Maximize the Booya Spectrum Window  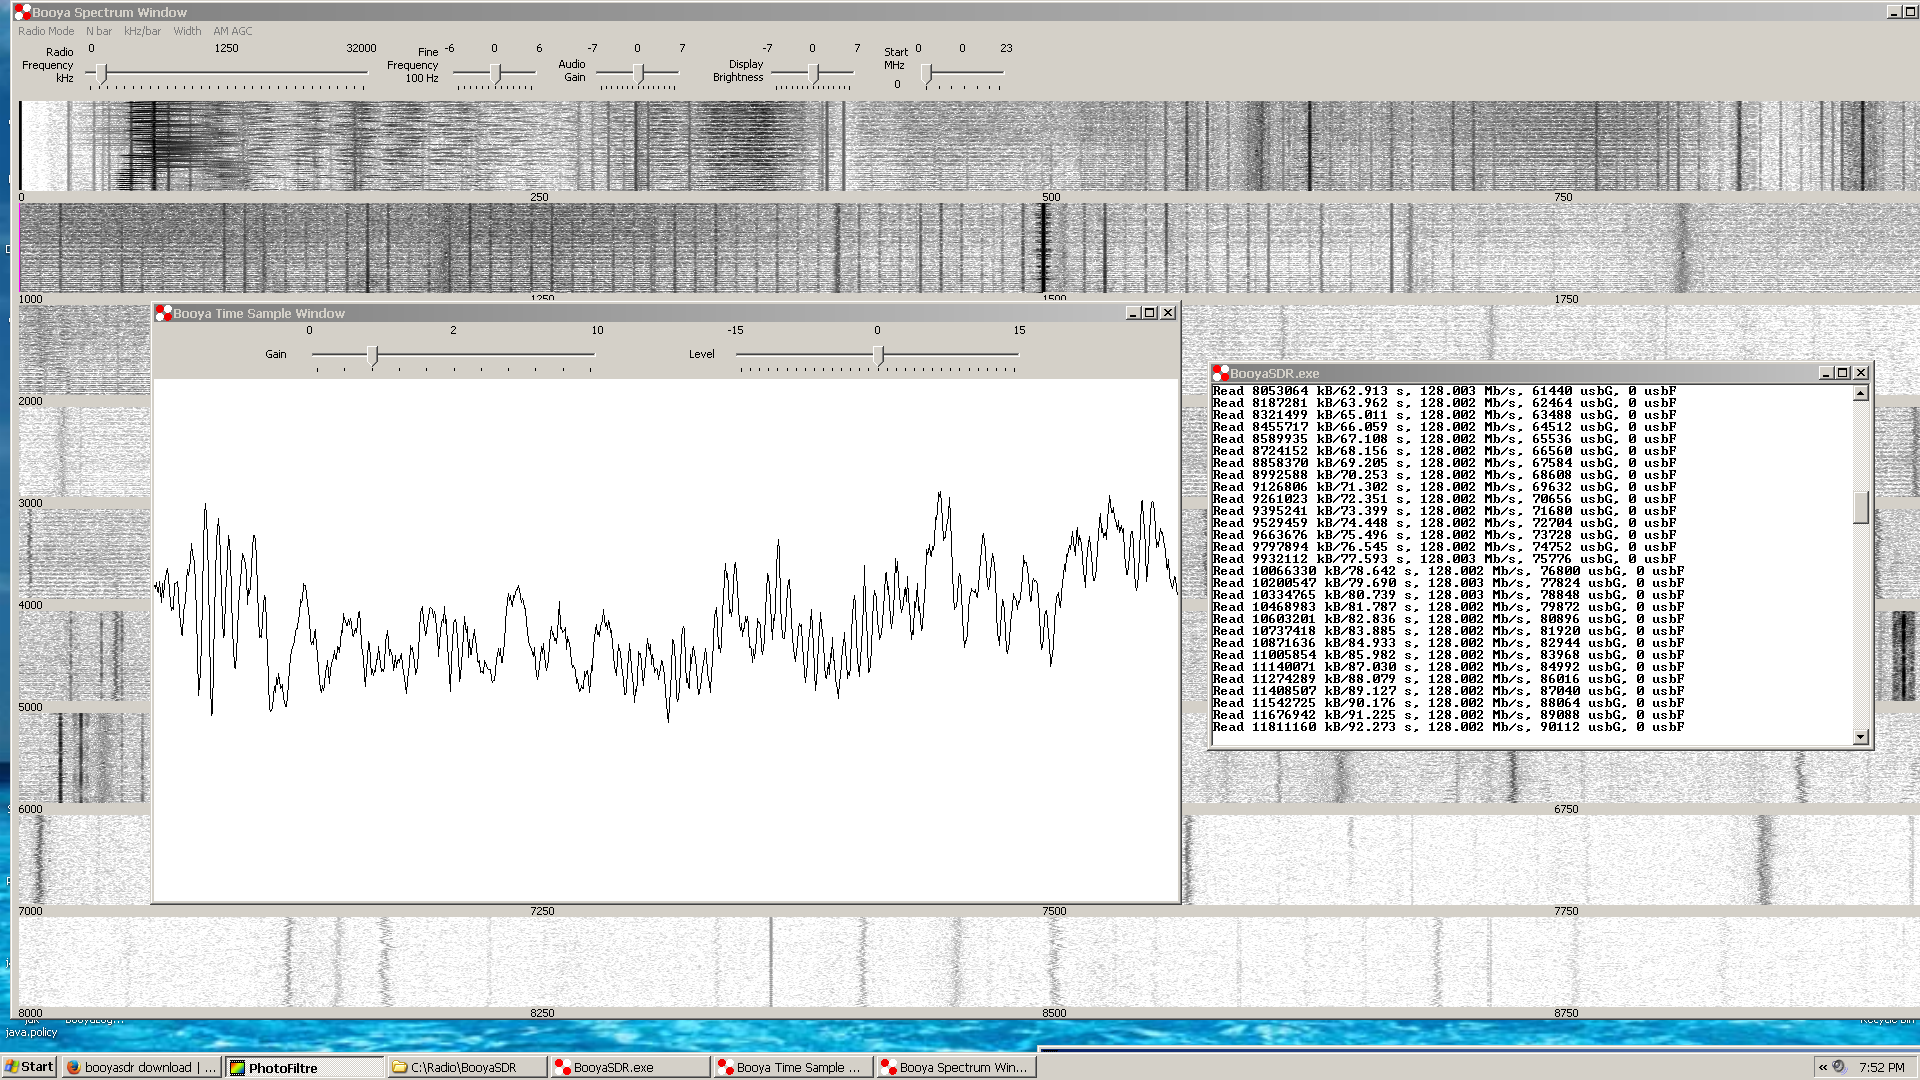pos(1910,12)
